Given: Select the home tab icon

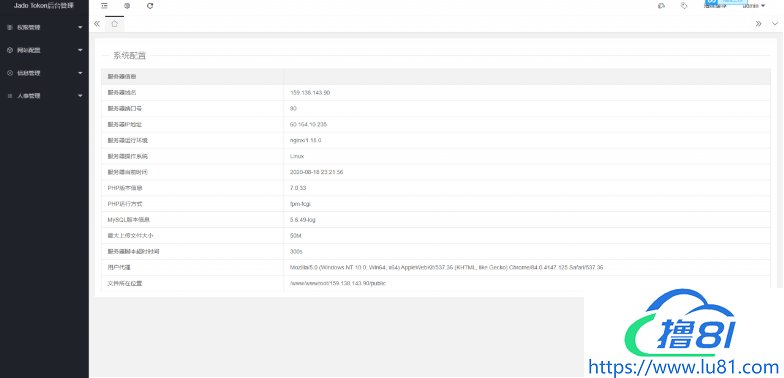Looking at the screenshot, I should (114, 24).
